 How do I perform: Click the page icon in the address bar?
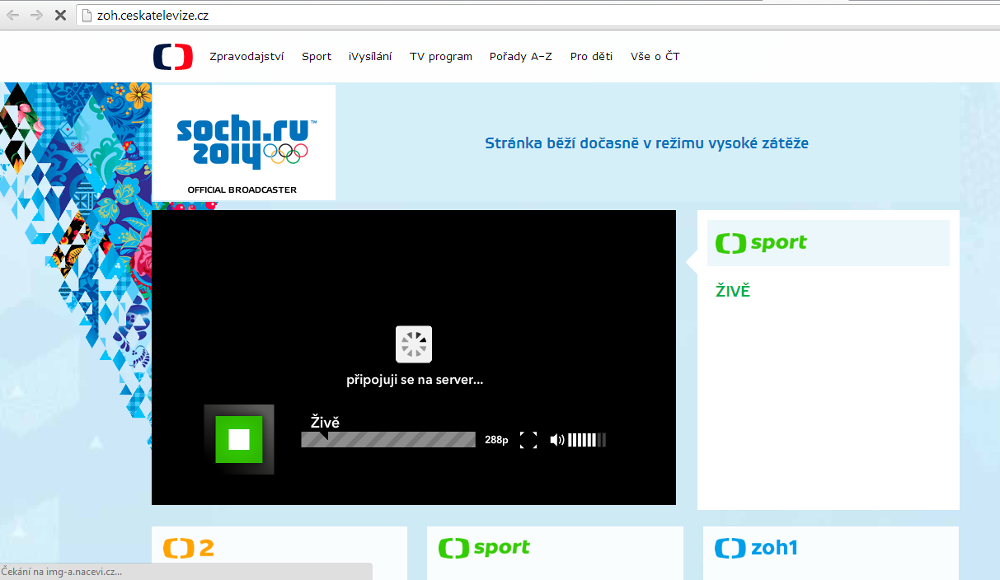tap(87, 15)
